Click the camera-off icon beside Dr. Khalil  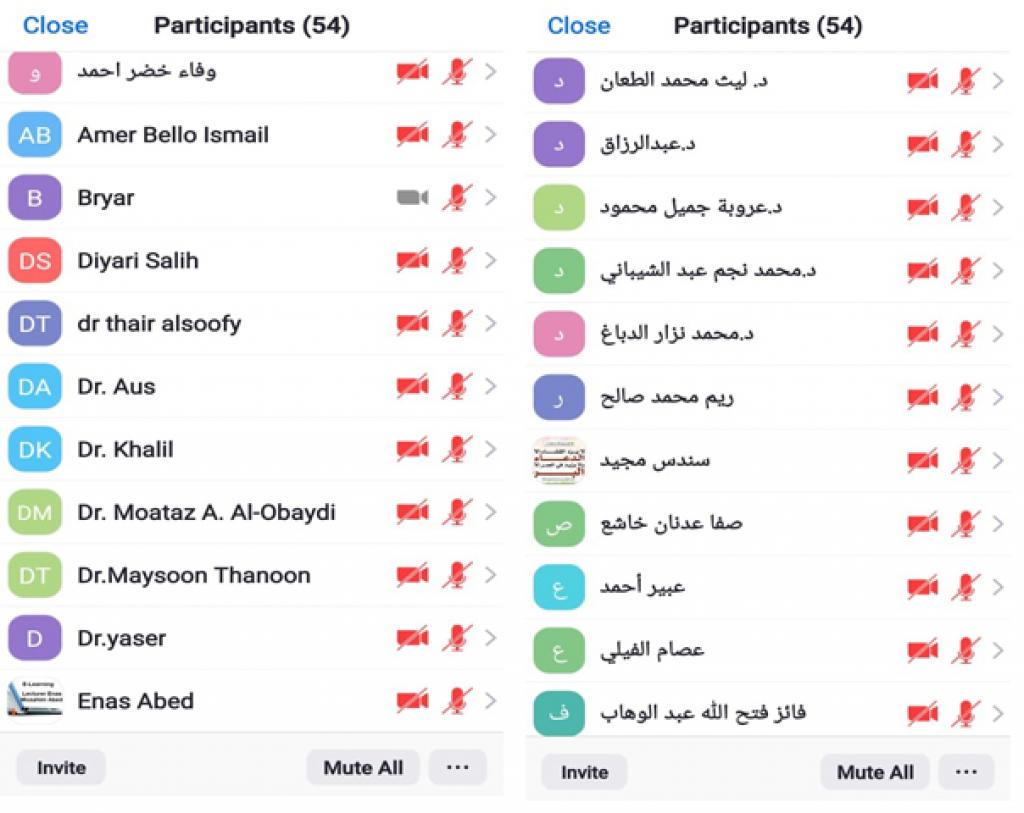[412, 450]
